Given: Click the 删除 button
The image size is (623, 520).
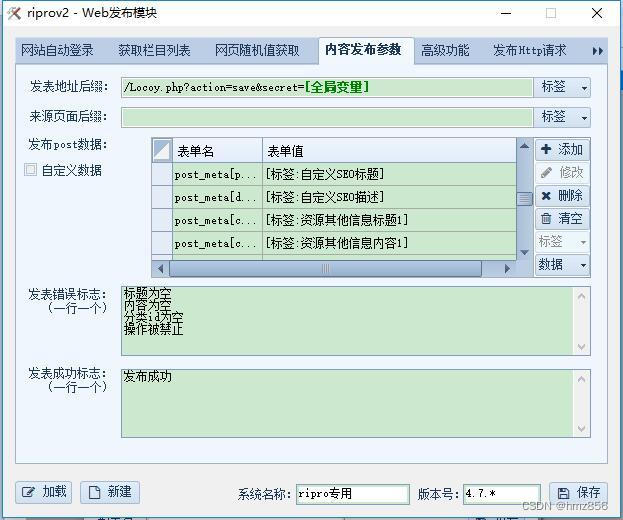Looking at the screenshot, I should (x=562, y=195).
